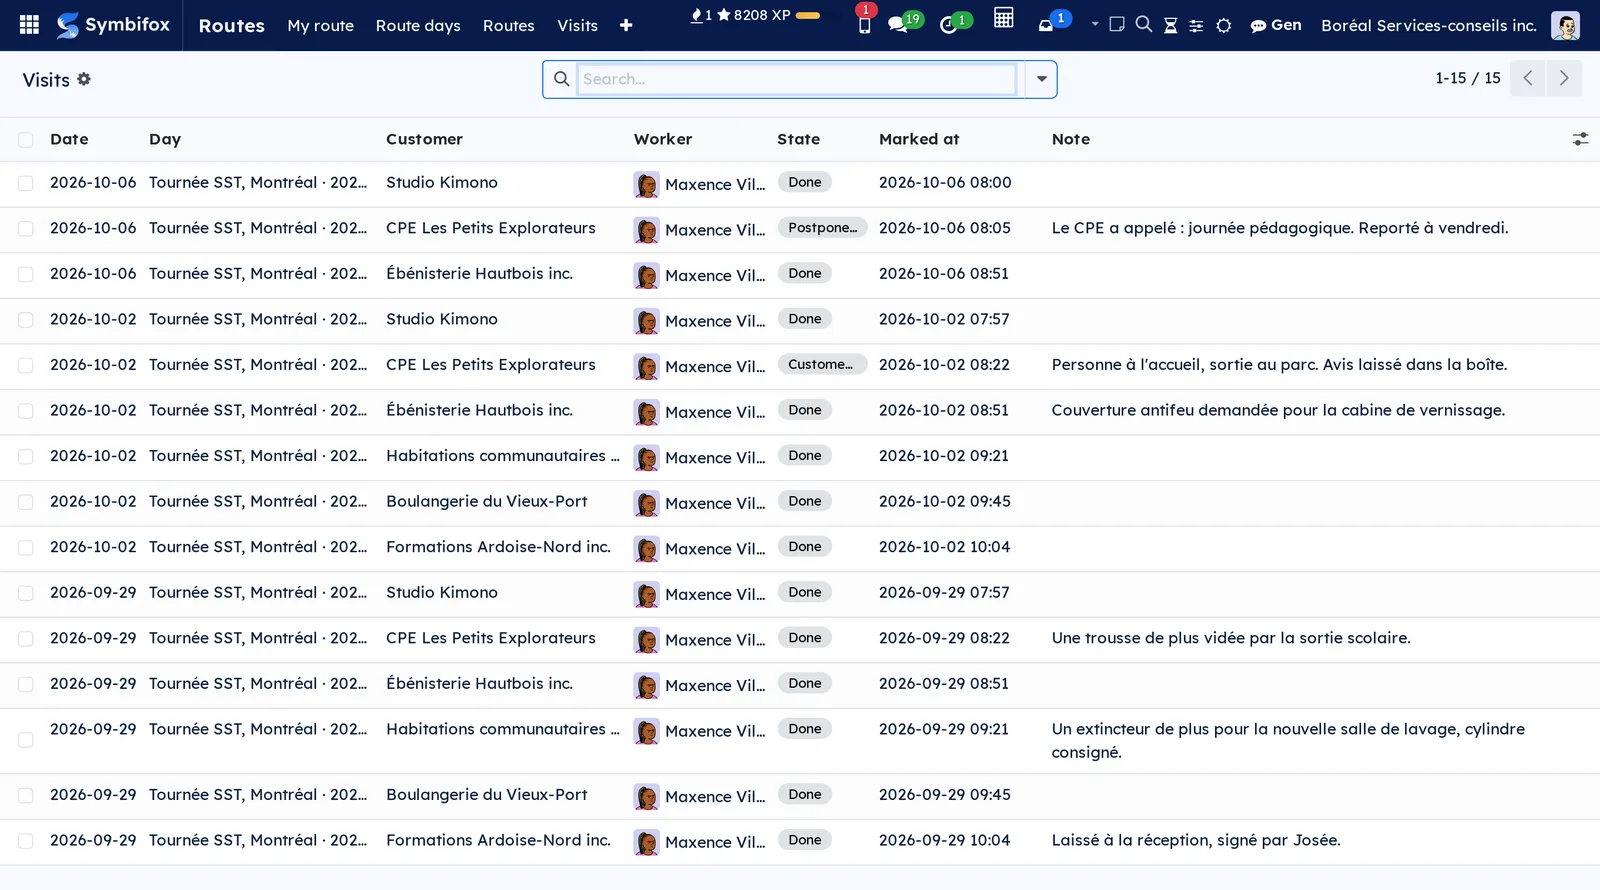Screen dimensions: 1600x890
Task: Open the Gen chat button
Action: pyautogui.click(x=1276, y=25)
